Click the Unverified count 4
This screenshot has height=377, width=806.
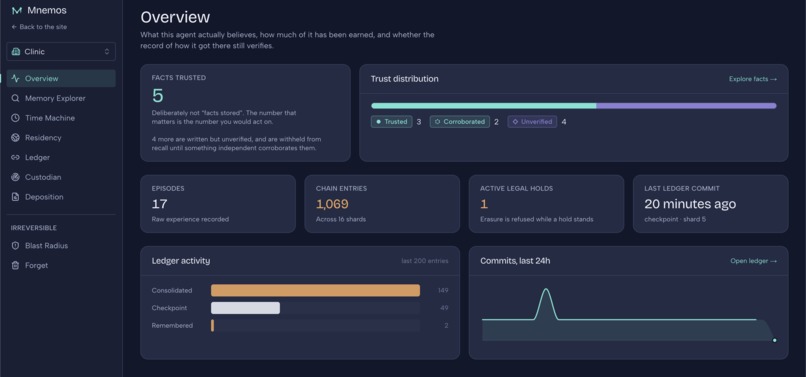coord(564,122)
